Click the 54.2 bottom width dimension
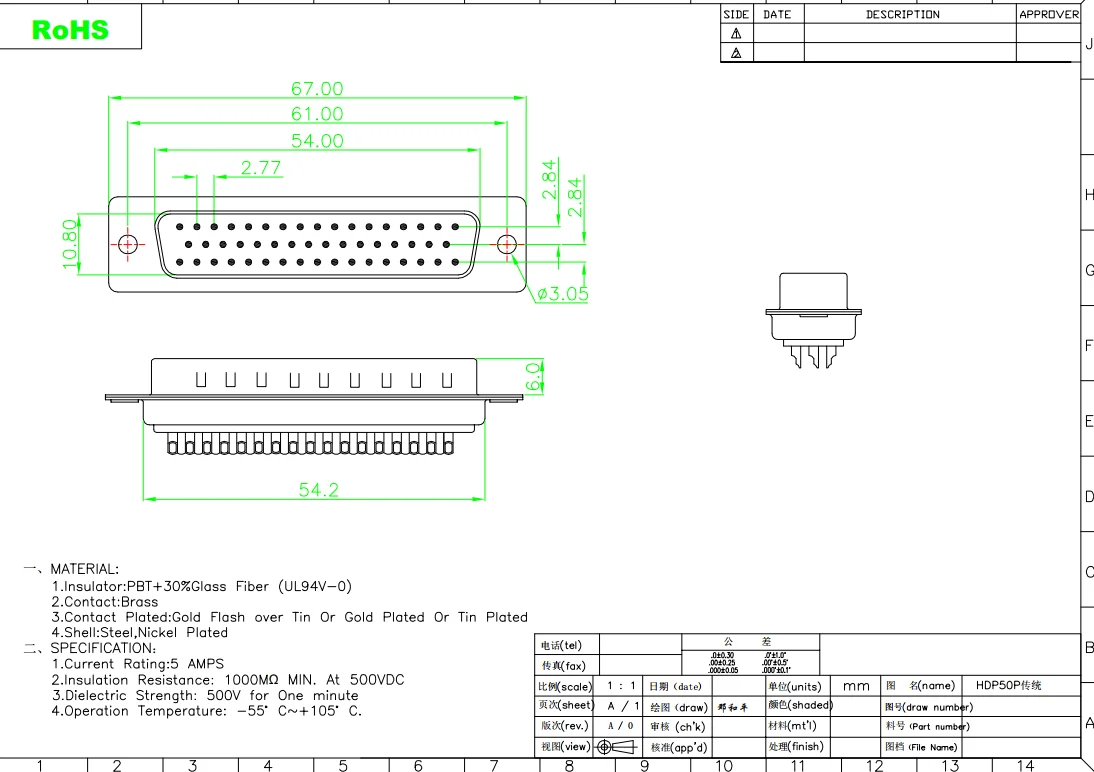Viewport: 1094px width, 772px height. [x=318, y=490]
